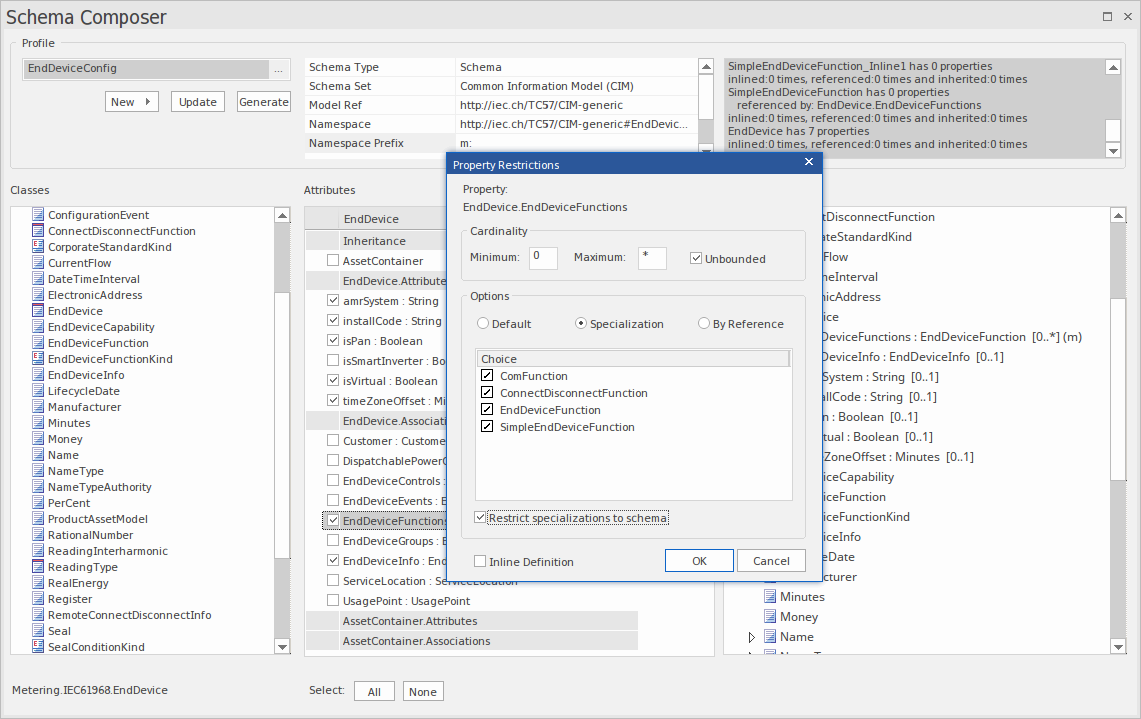
Task: Click OK to confirm property restrictions
Action: point(699,560)
